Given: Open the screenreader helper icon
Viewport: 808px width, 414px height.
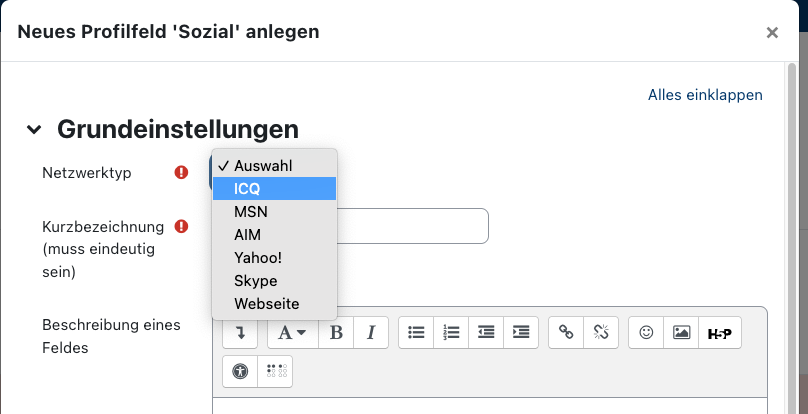Looking at the screenshot, I should [x=275, y=371].
